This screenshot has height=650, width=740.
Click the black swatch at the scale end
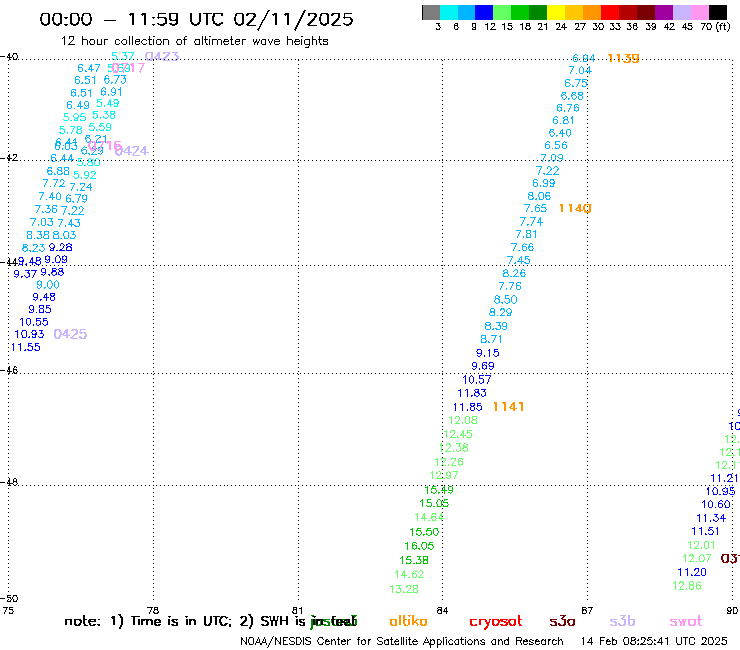click(x=718, y=12)
